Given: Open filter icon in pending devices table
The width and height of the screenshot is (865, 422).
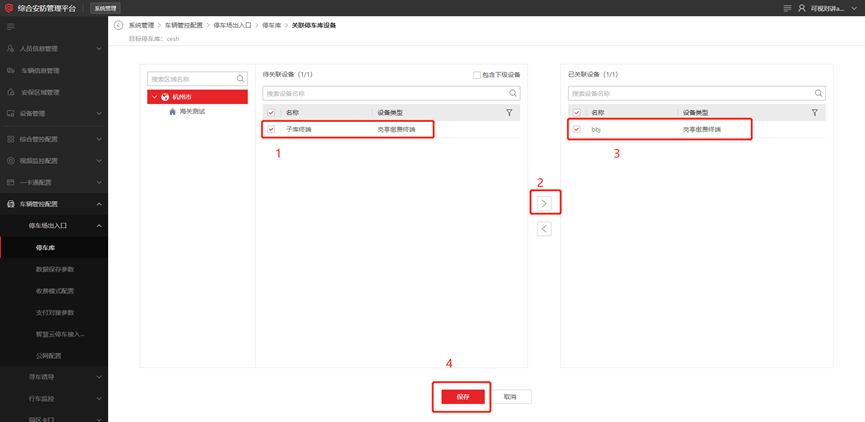Looking at the screenshot, I should click(x=509, y=113).
